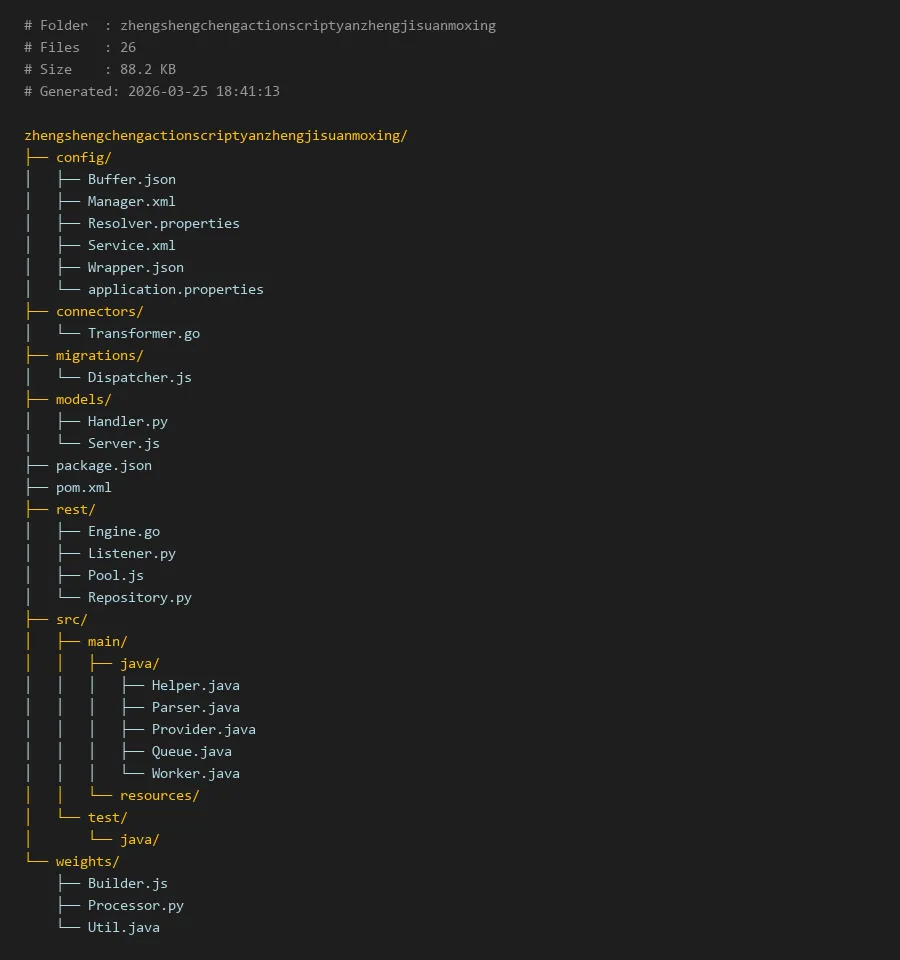Expand the weights/ folder

[x=87, y=861]
